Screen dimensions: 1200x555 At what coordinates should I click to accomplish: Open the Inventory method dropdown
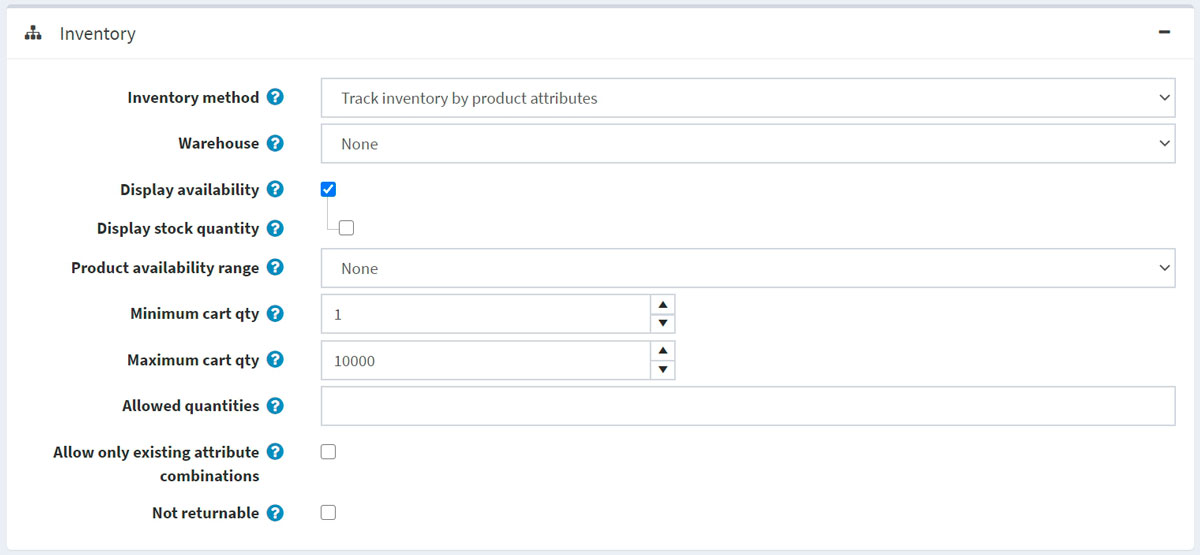click(747, 98)
